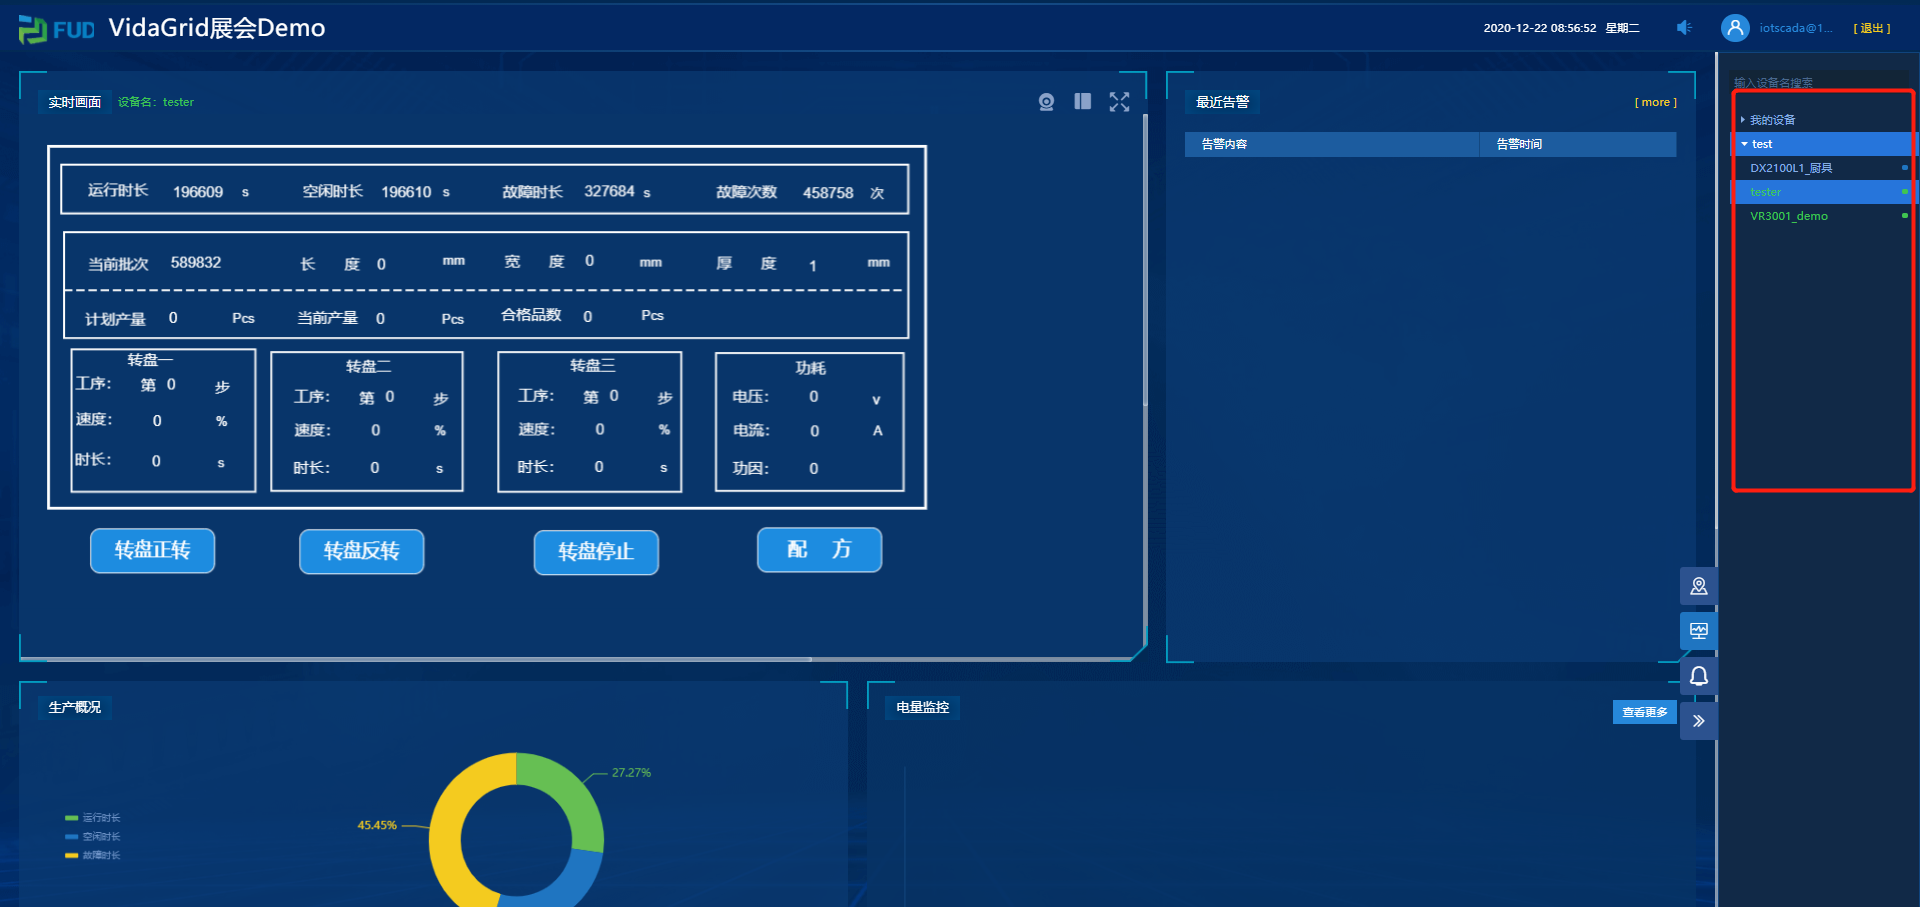This screenshot has width=1920, height=907.
Task: Select device DX2100L1_厨具
Action: 1791,168
